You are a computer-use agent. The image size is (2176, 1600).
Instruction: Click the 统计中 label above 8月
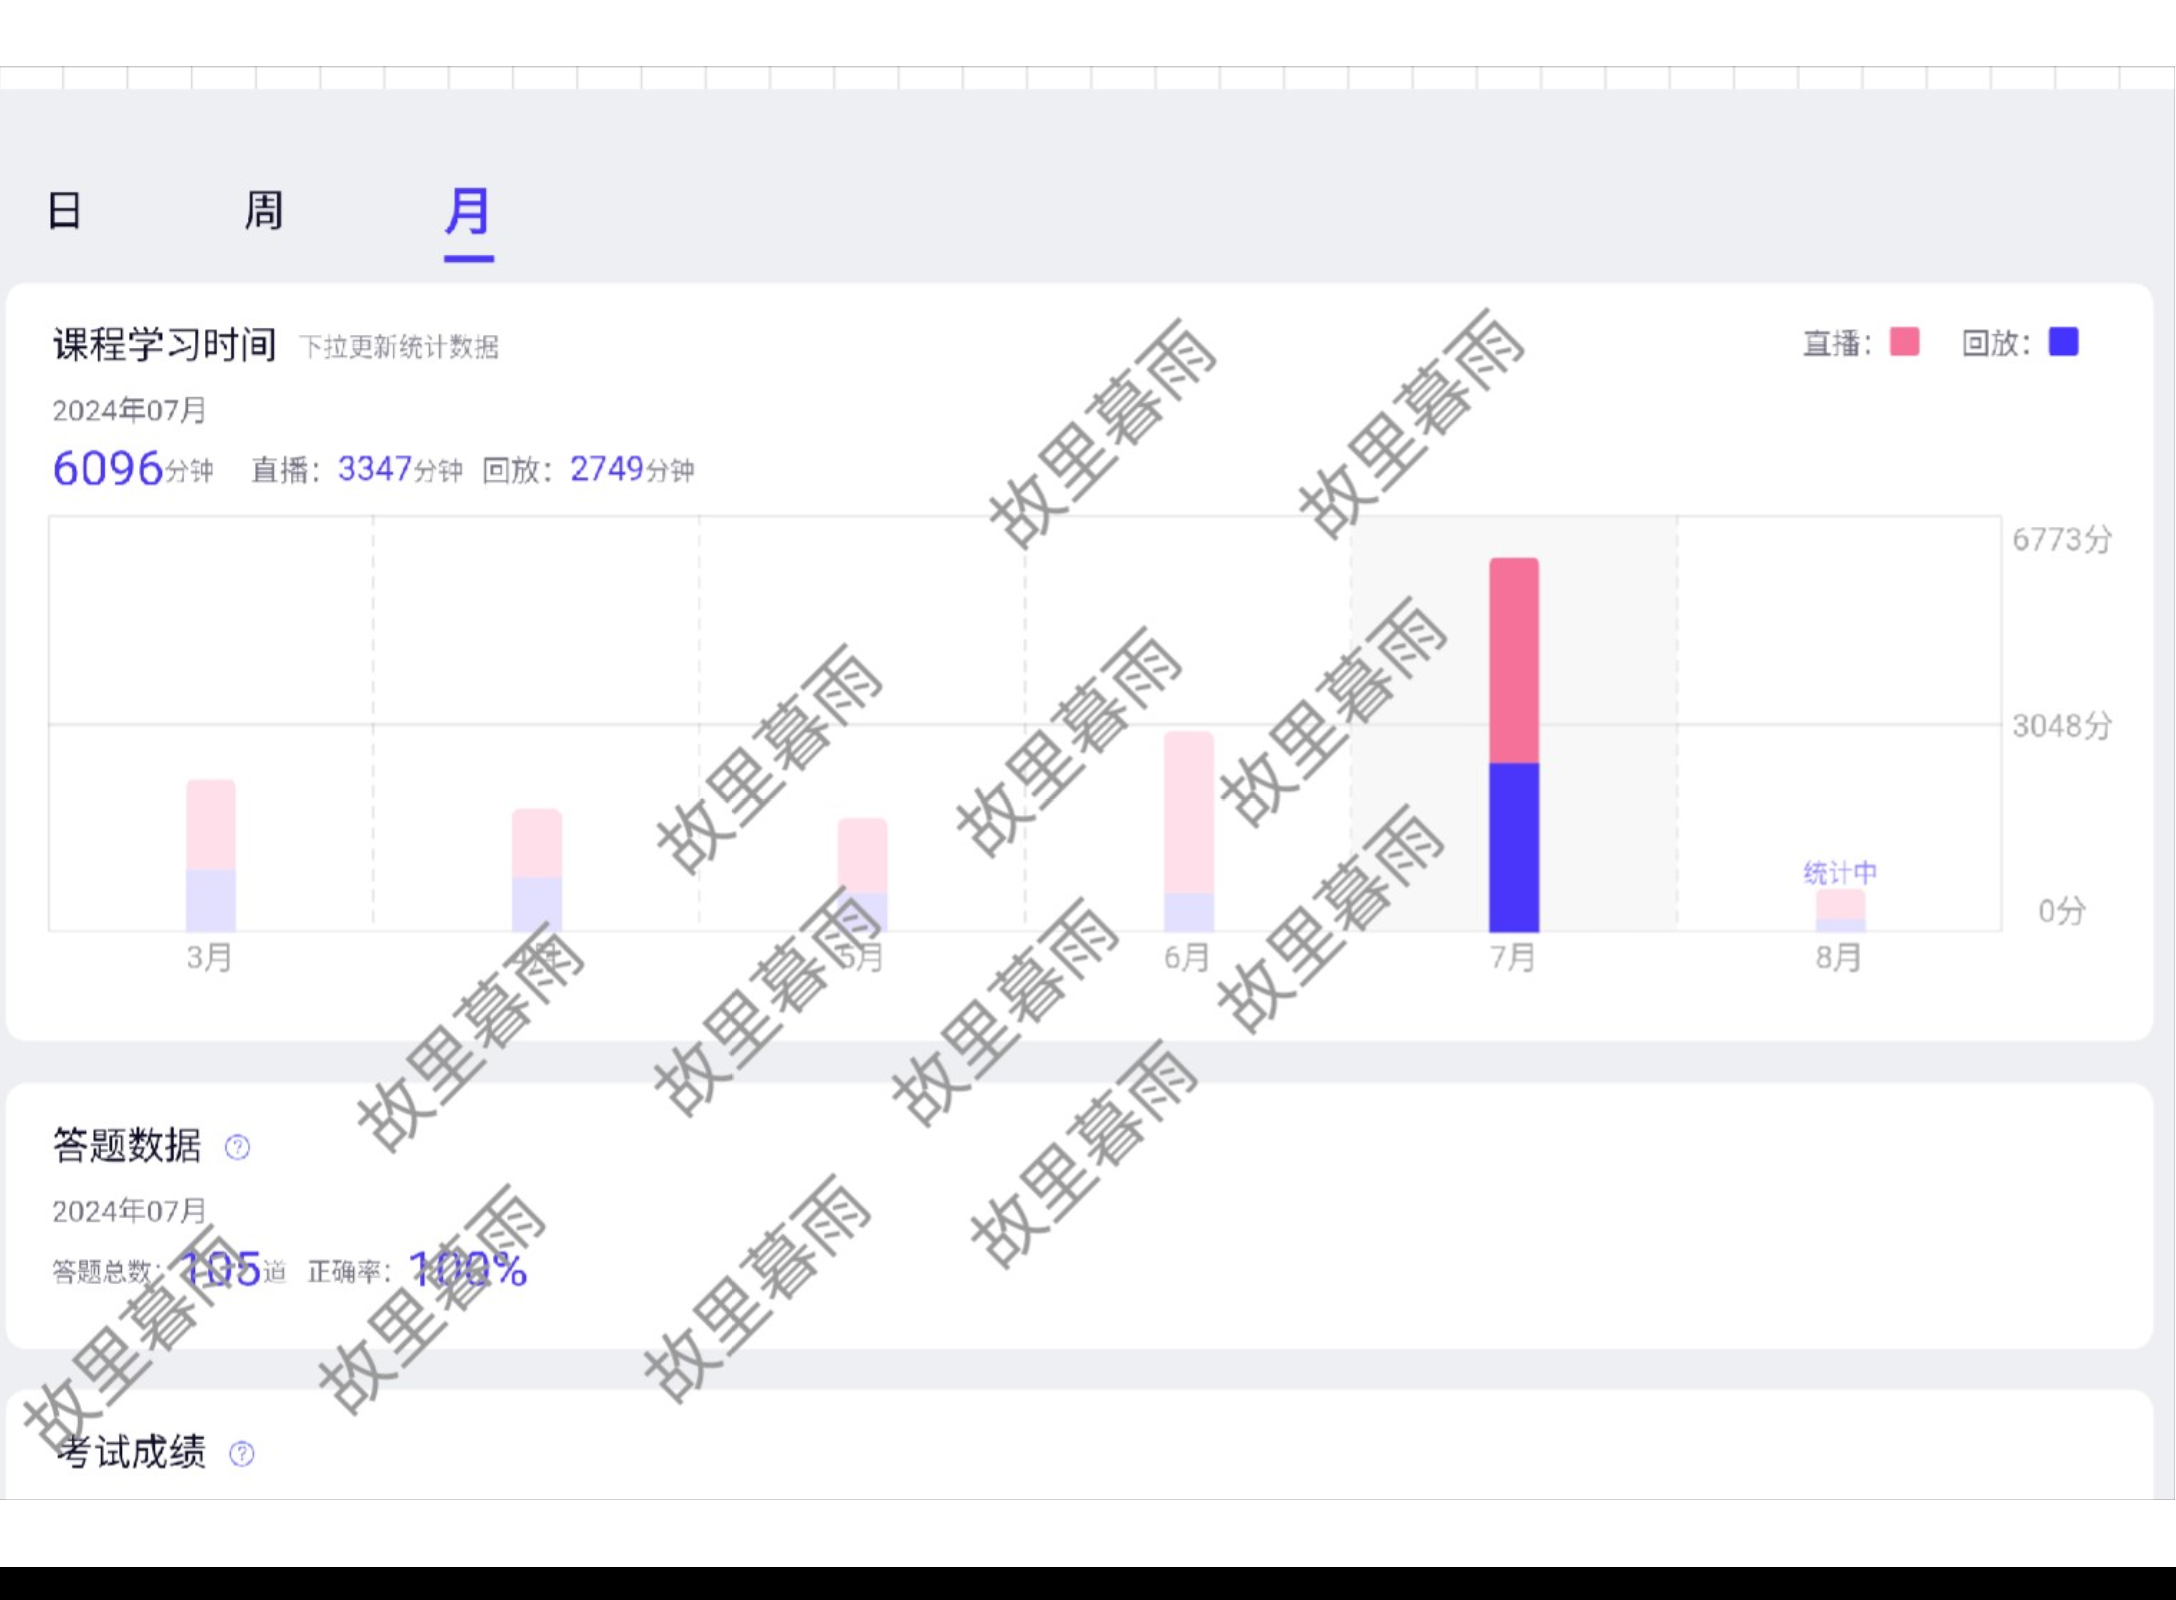(1841, 873)
